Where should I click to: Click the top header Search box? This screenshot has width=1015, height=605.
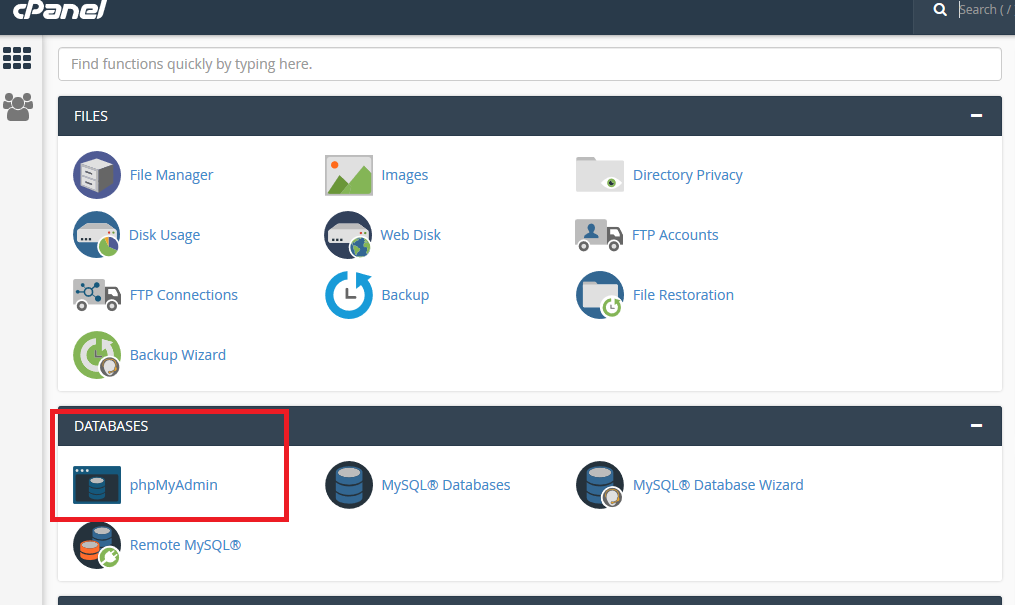tap(980, 10)
